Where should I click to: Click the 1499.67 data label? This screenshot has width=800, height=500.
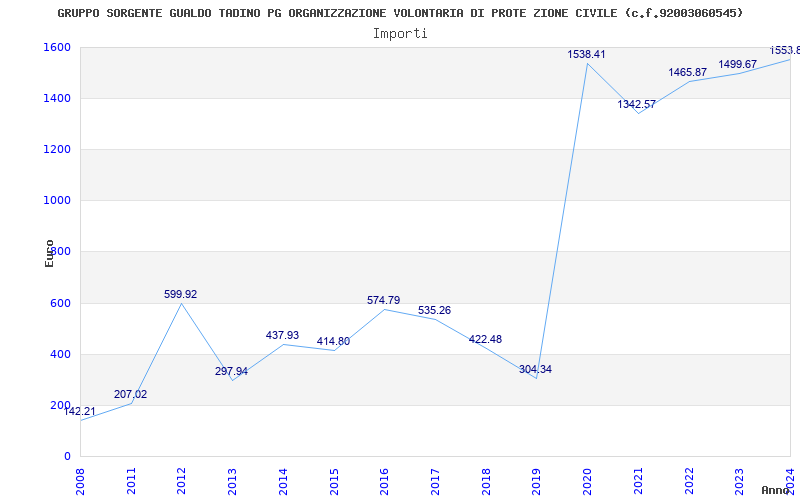tap(737, 64)
